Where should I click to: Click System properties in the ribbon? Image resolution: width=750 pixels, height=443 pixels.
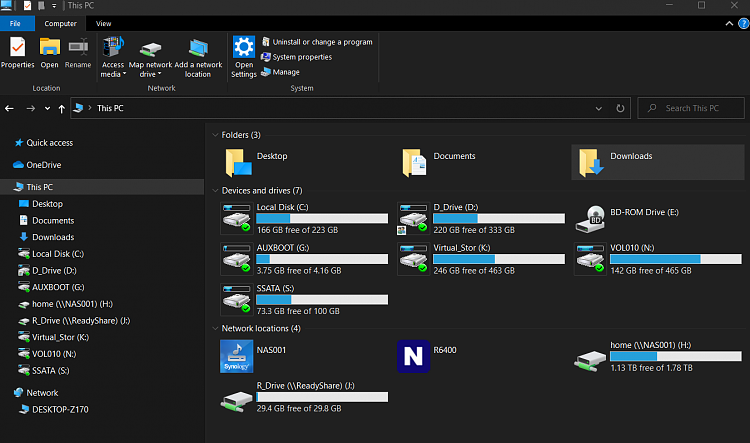point(301,57)
